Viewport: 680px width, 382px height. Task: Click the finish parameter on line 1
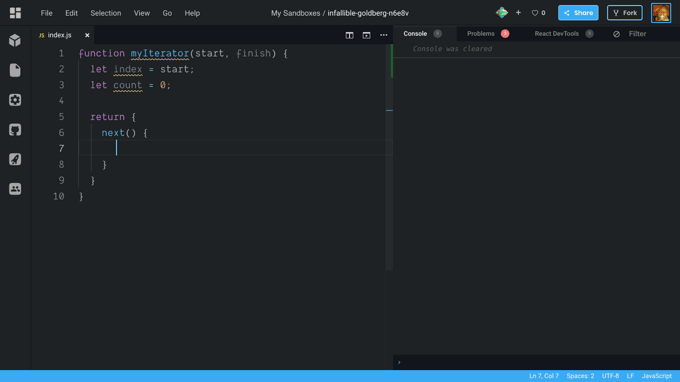[253, 53]
